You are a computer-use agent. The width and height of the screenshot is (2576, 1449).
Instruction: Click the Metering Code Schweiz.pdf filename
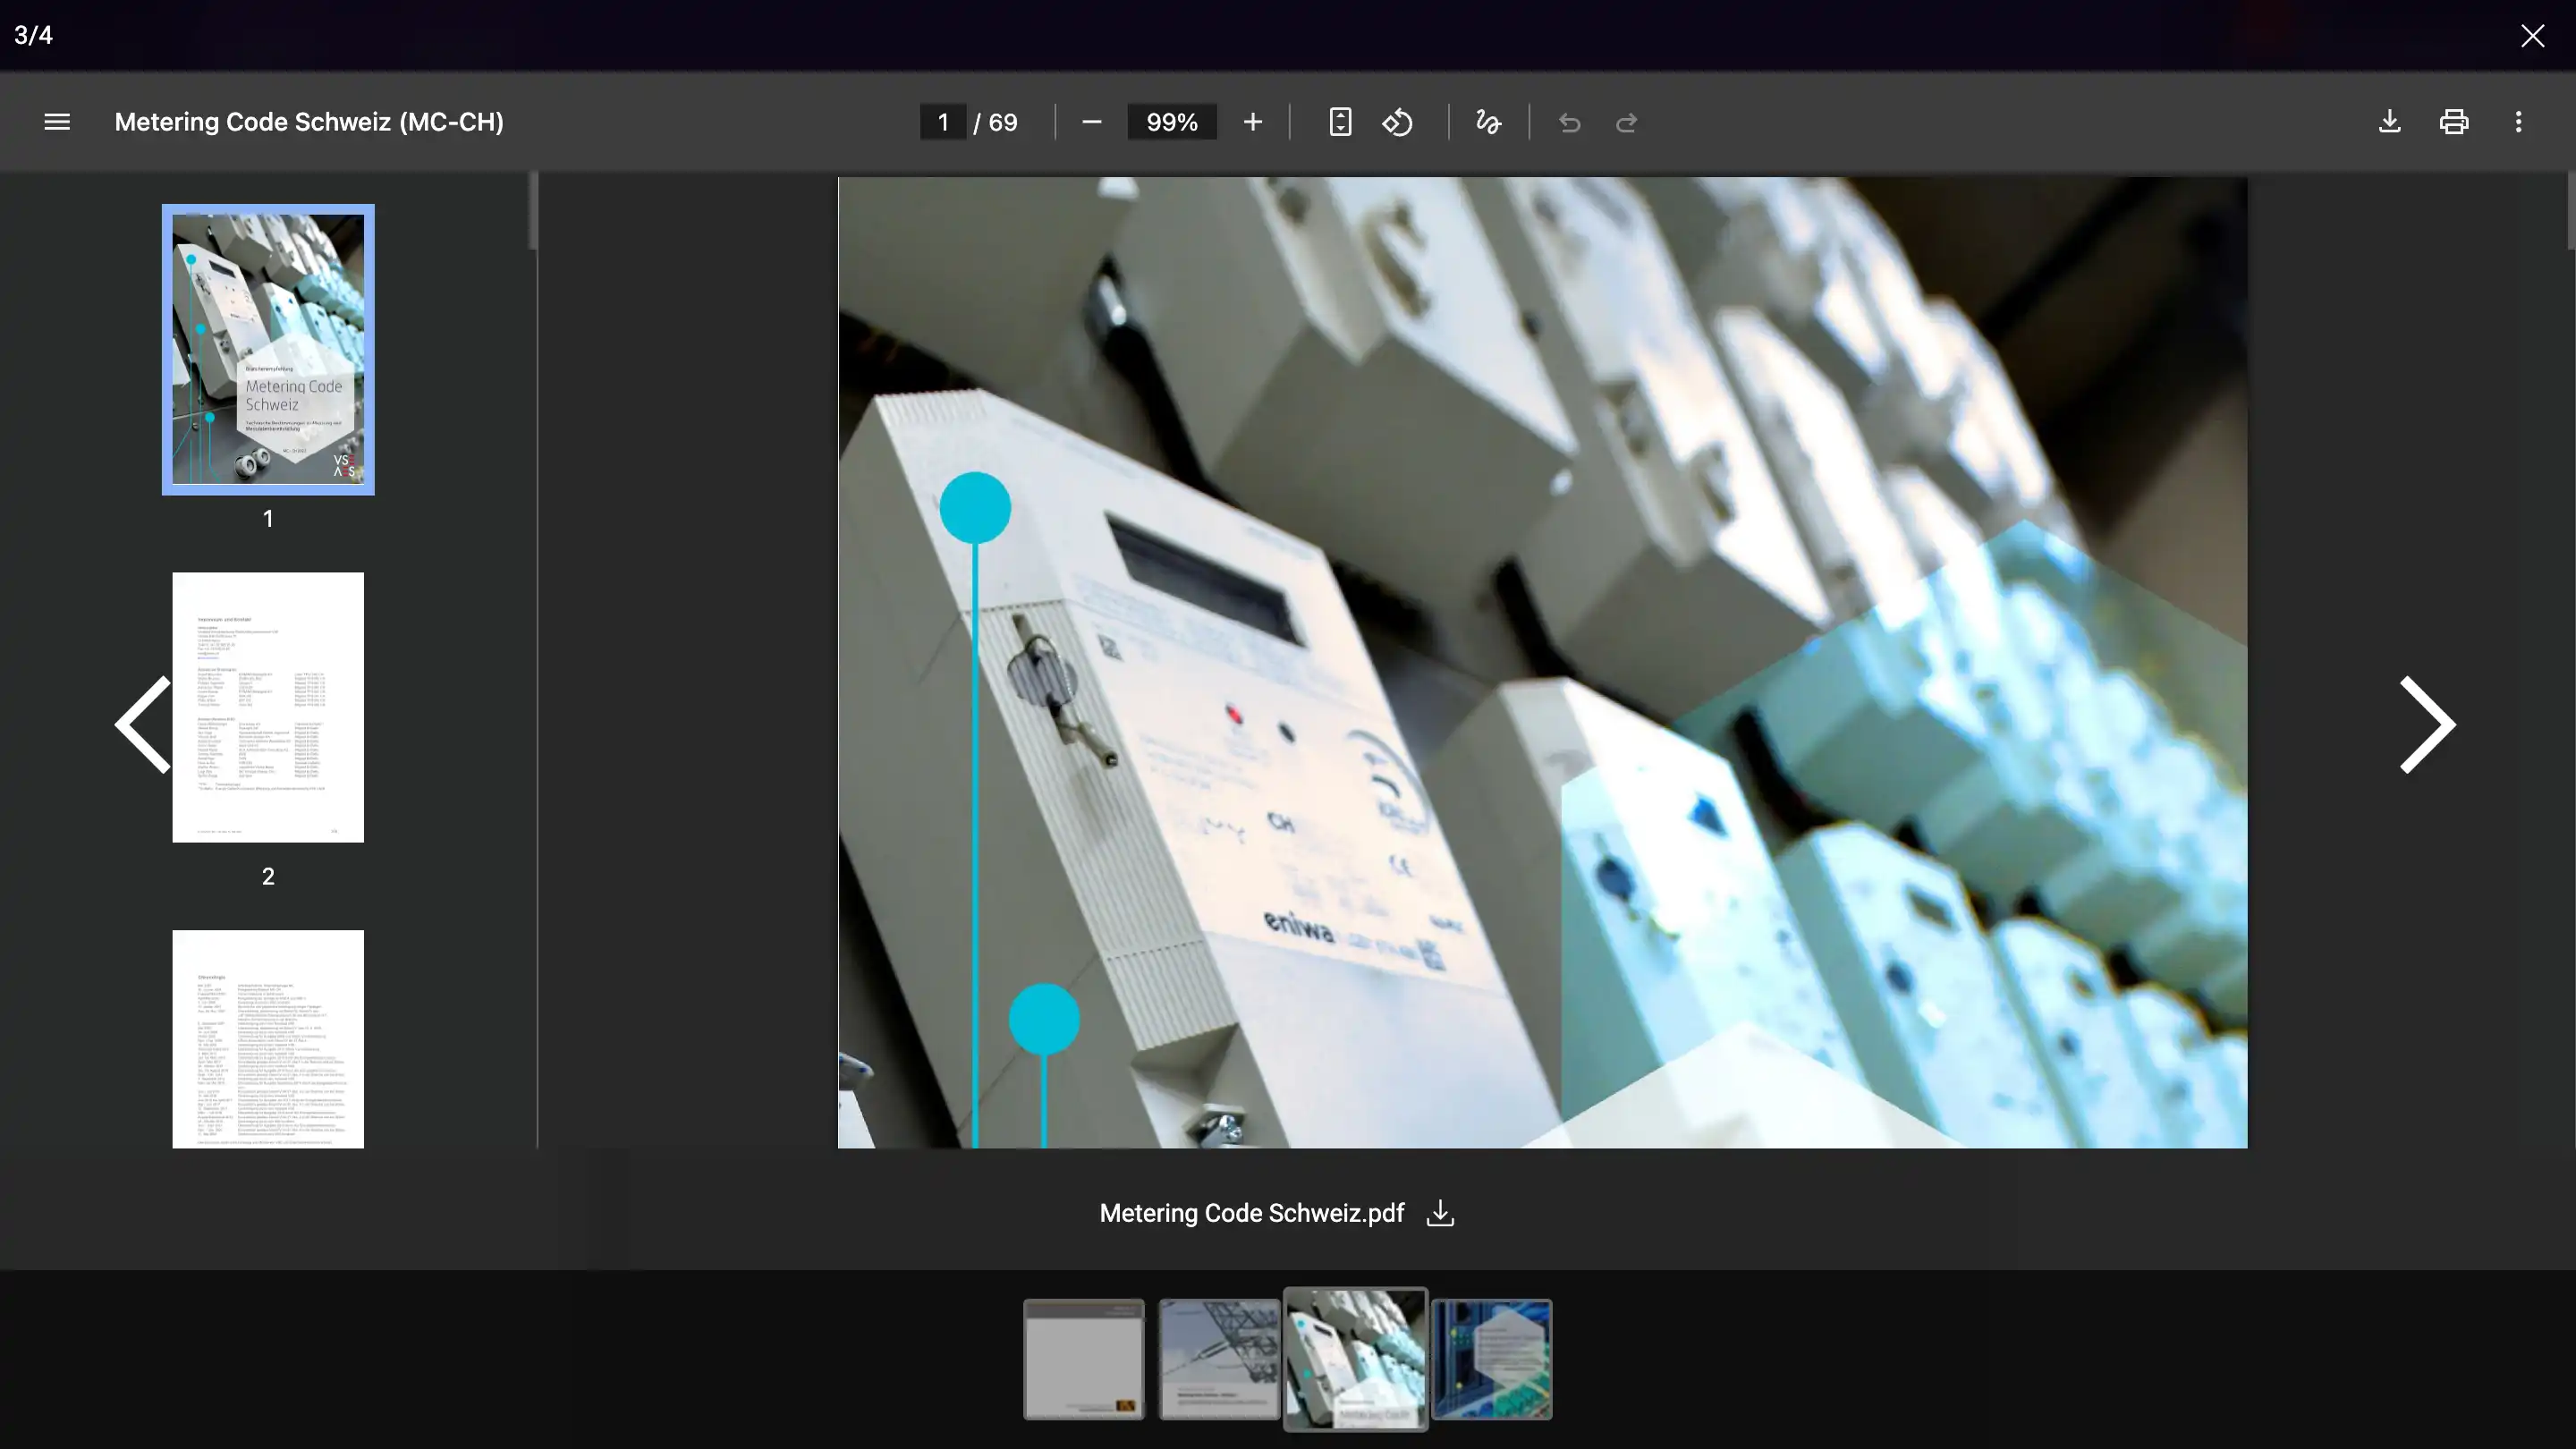click(1251, 1213)
